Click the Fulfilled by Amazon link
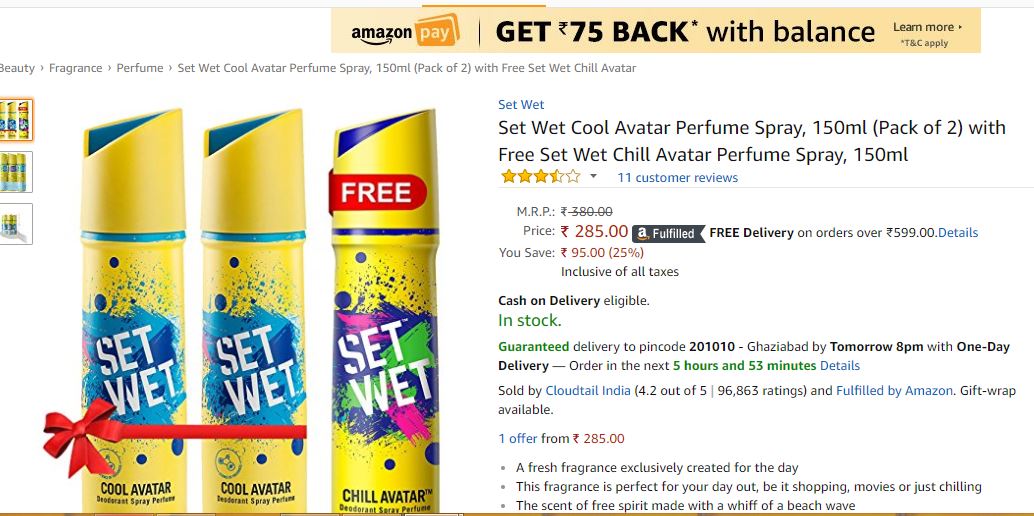Viewport: 1034px width, 516px height. point(894,391)
